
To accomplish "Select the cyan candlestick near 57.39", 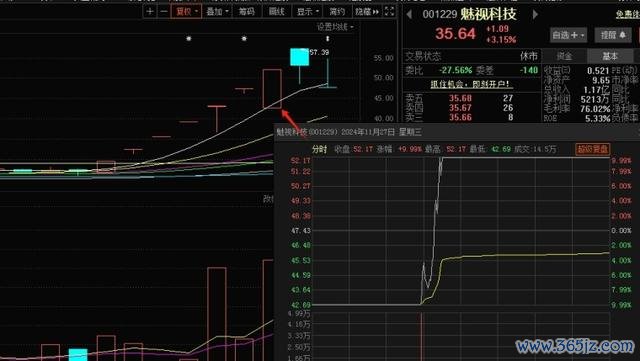I will click(x=299, y=57).
